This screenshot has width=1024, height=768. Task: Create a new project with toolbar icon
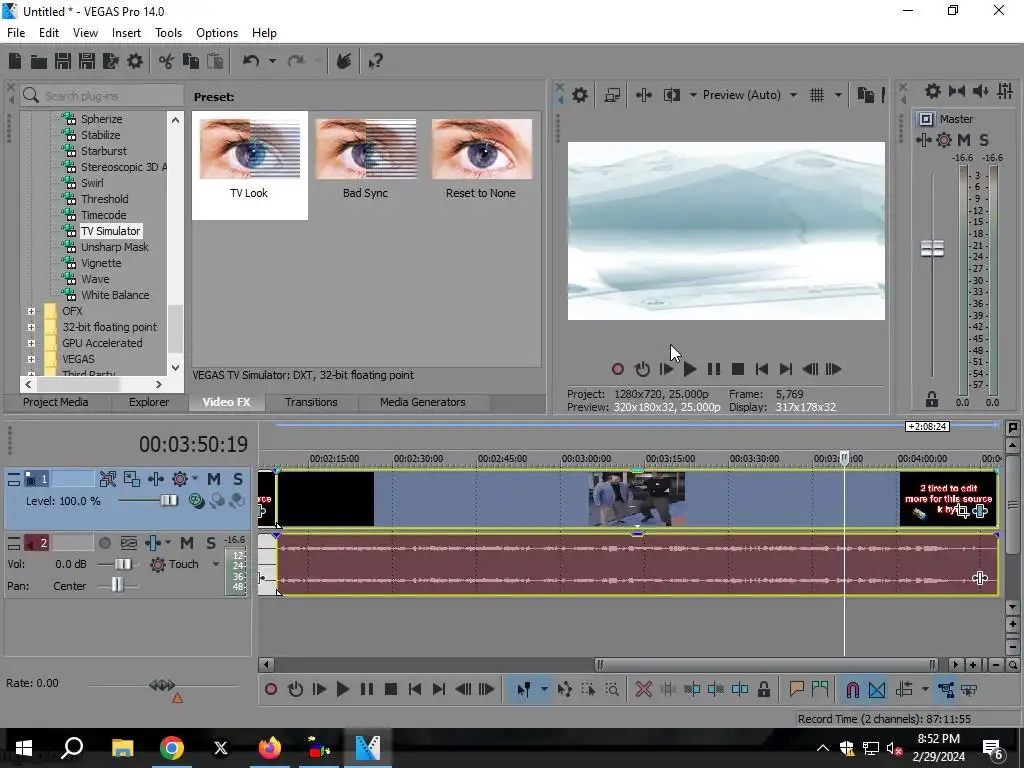(x=15, y=61)
